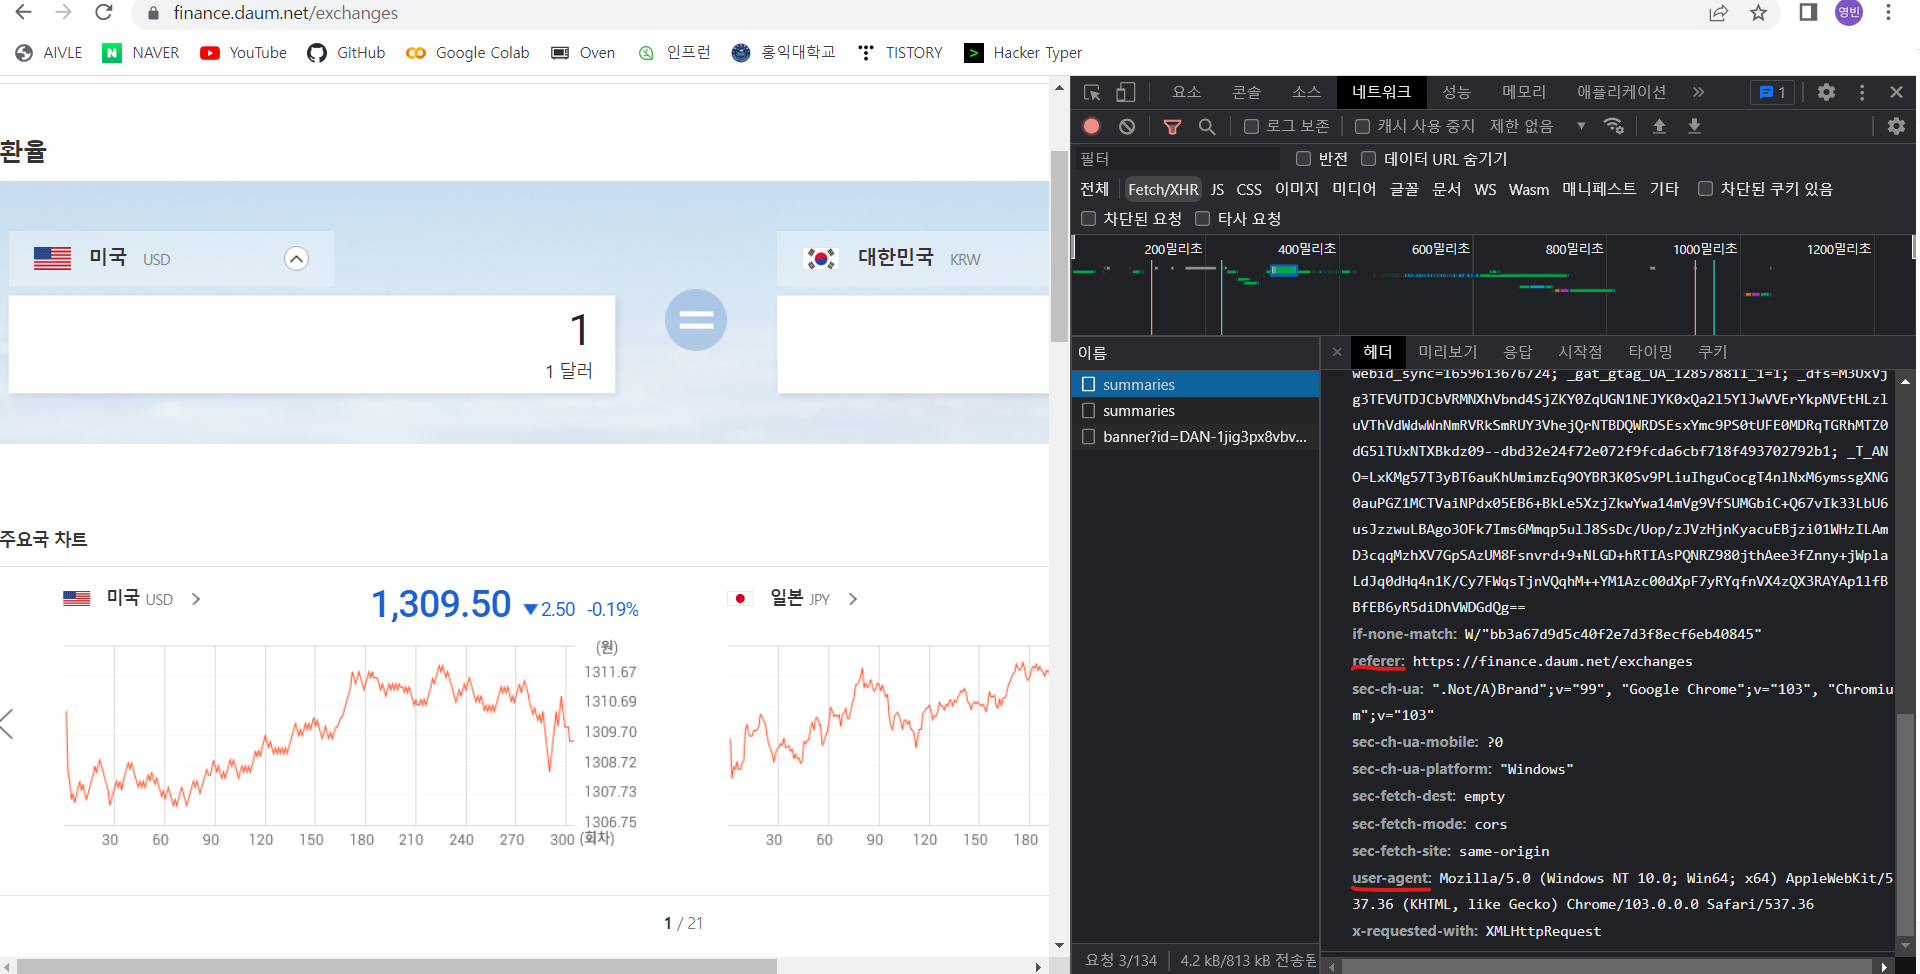Toggle the network filter funnel icon

pos(1172,126)
